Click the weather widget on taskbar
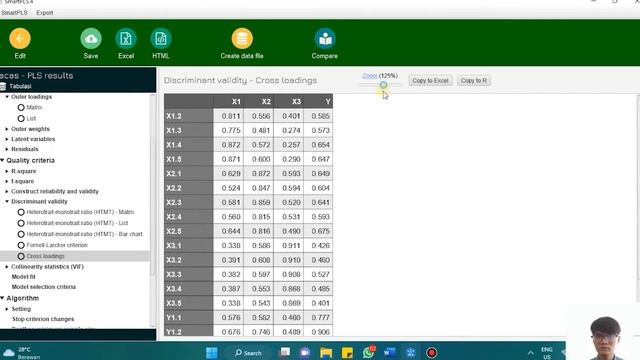Screen dimensions: 640x360 [21, 353]
